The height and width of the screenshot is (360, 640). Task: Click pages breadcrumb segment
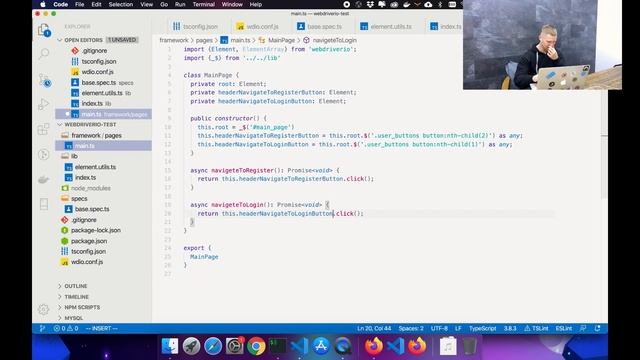click(x=204, y=40)
